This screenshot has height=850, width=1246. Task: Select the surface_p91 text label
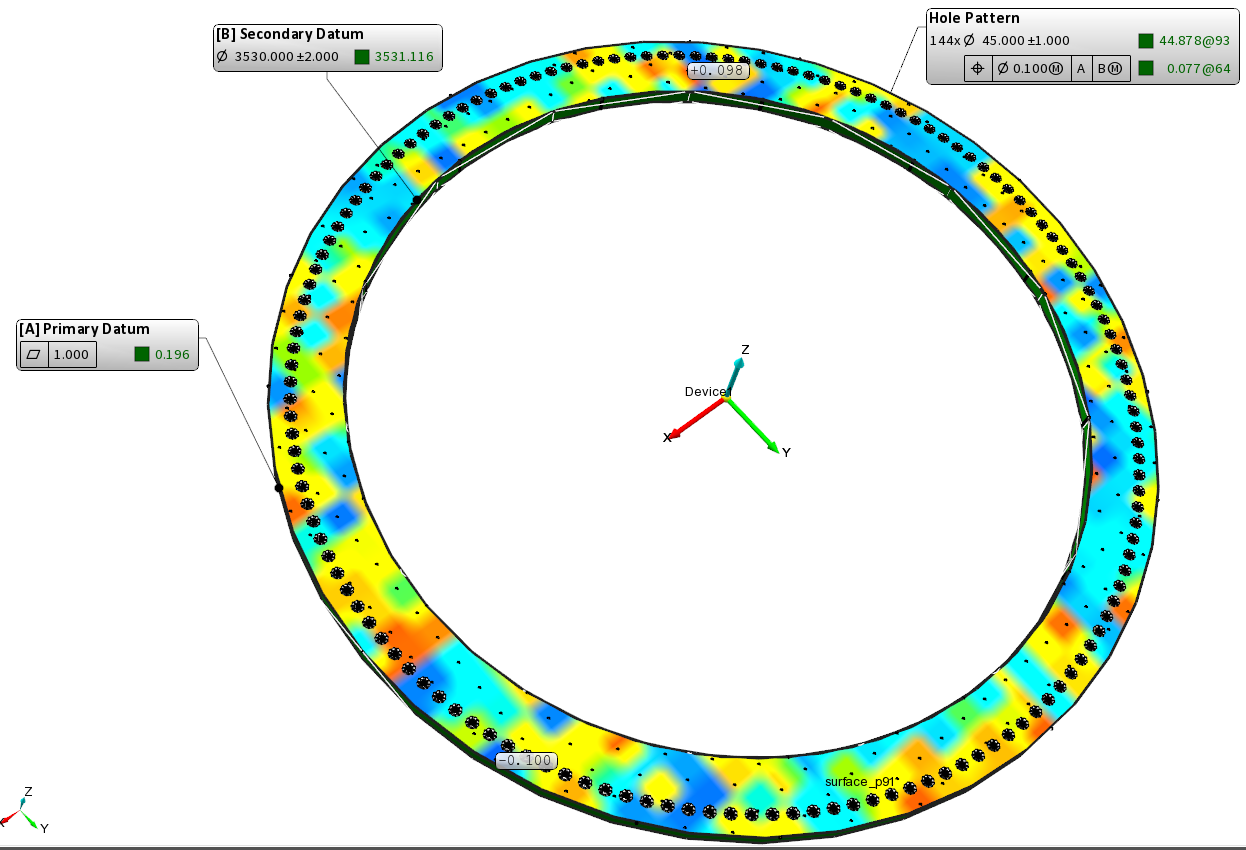(x=859, y=780)
